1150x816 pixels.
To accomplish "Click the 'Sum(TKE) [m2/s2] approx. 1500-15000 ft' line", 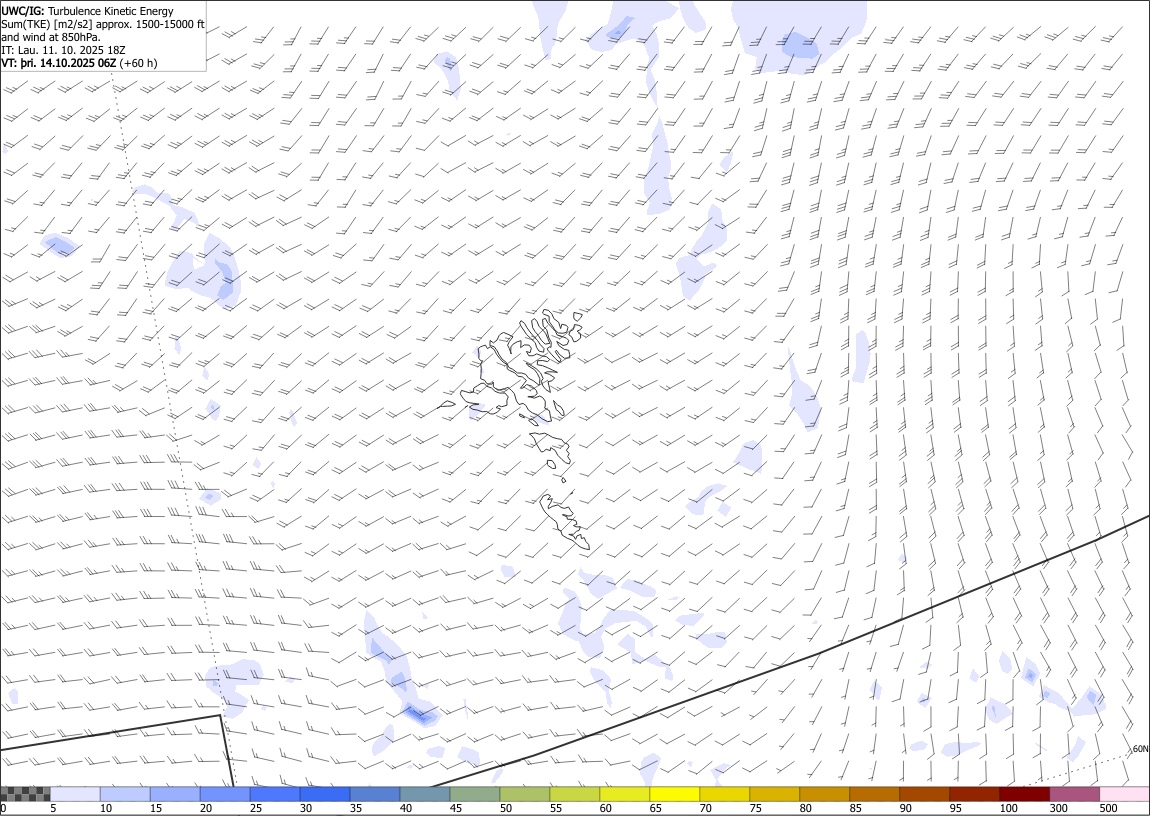I will coord(103,24).
